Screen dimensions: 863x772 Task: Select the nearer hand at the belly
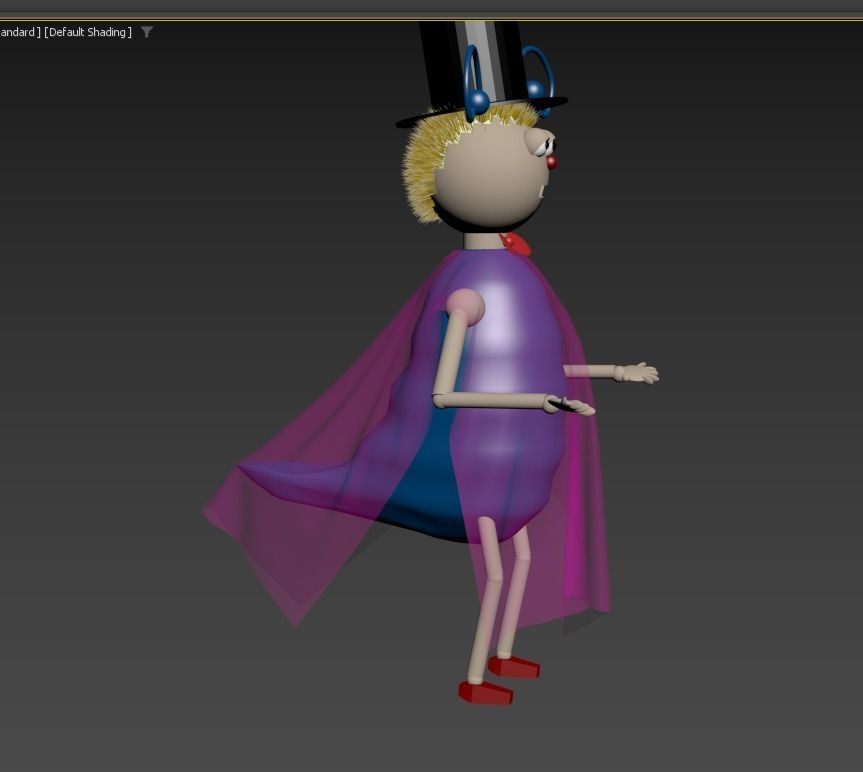(x=568, y=405)
